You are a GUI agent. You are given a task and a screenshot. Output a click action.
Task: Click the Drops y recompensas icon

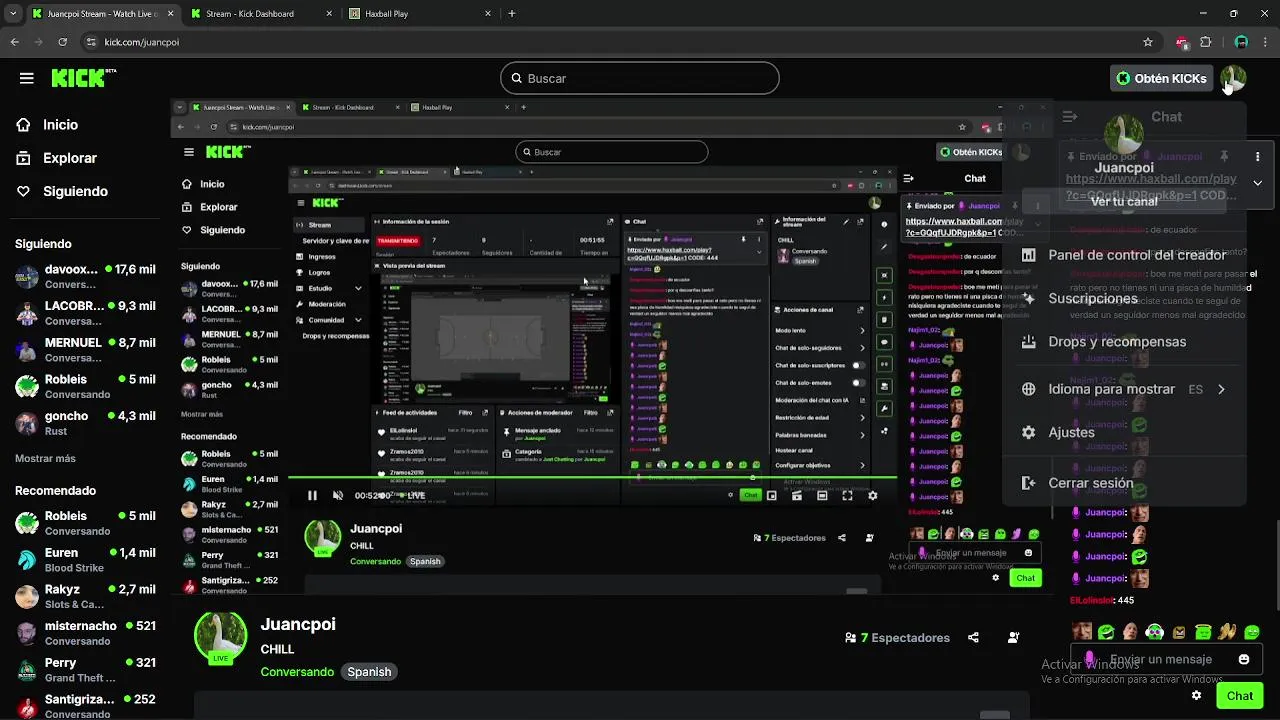coord(1028,341)
